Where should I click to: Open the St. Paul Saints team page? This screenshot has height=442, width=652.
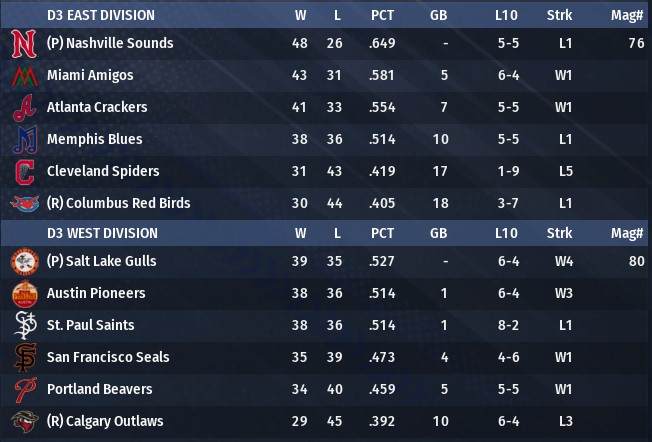point(90,325)
